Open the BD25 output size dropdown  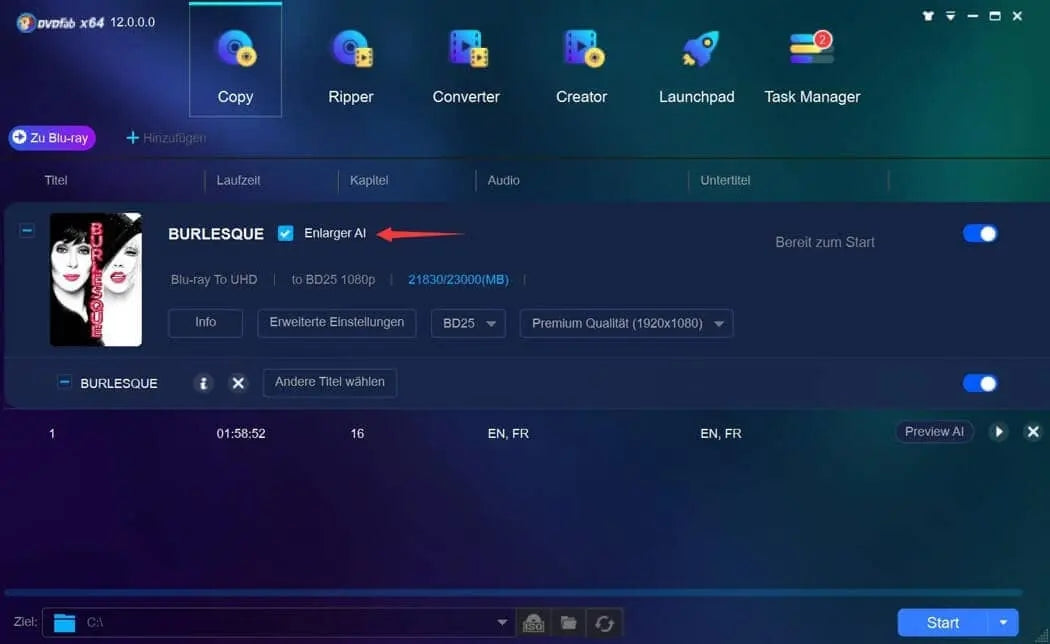pyautogui.click(x=467, y=324)
